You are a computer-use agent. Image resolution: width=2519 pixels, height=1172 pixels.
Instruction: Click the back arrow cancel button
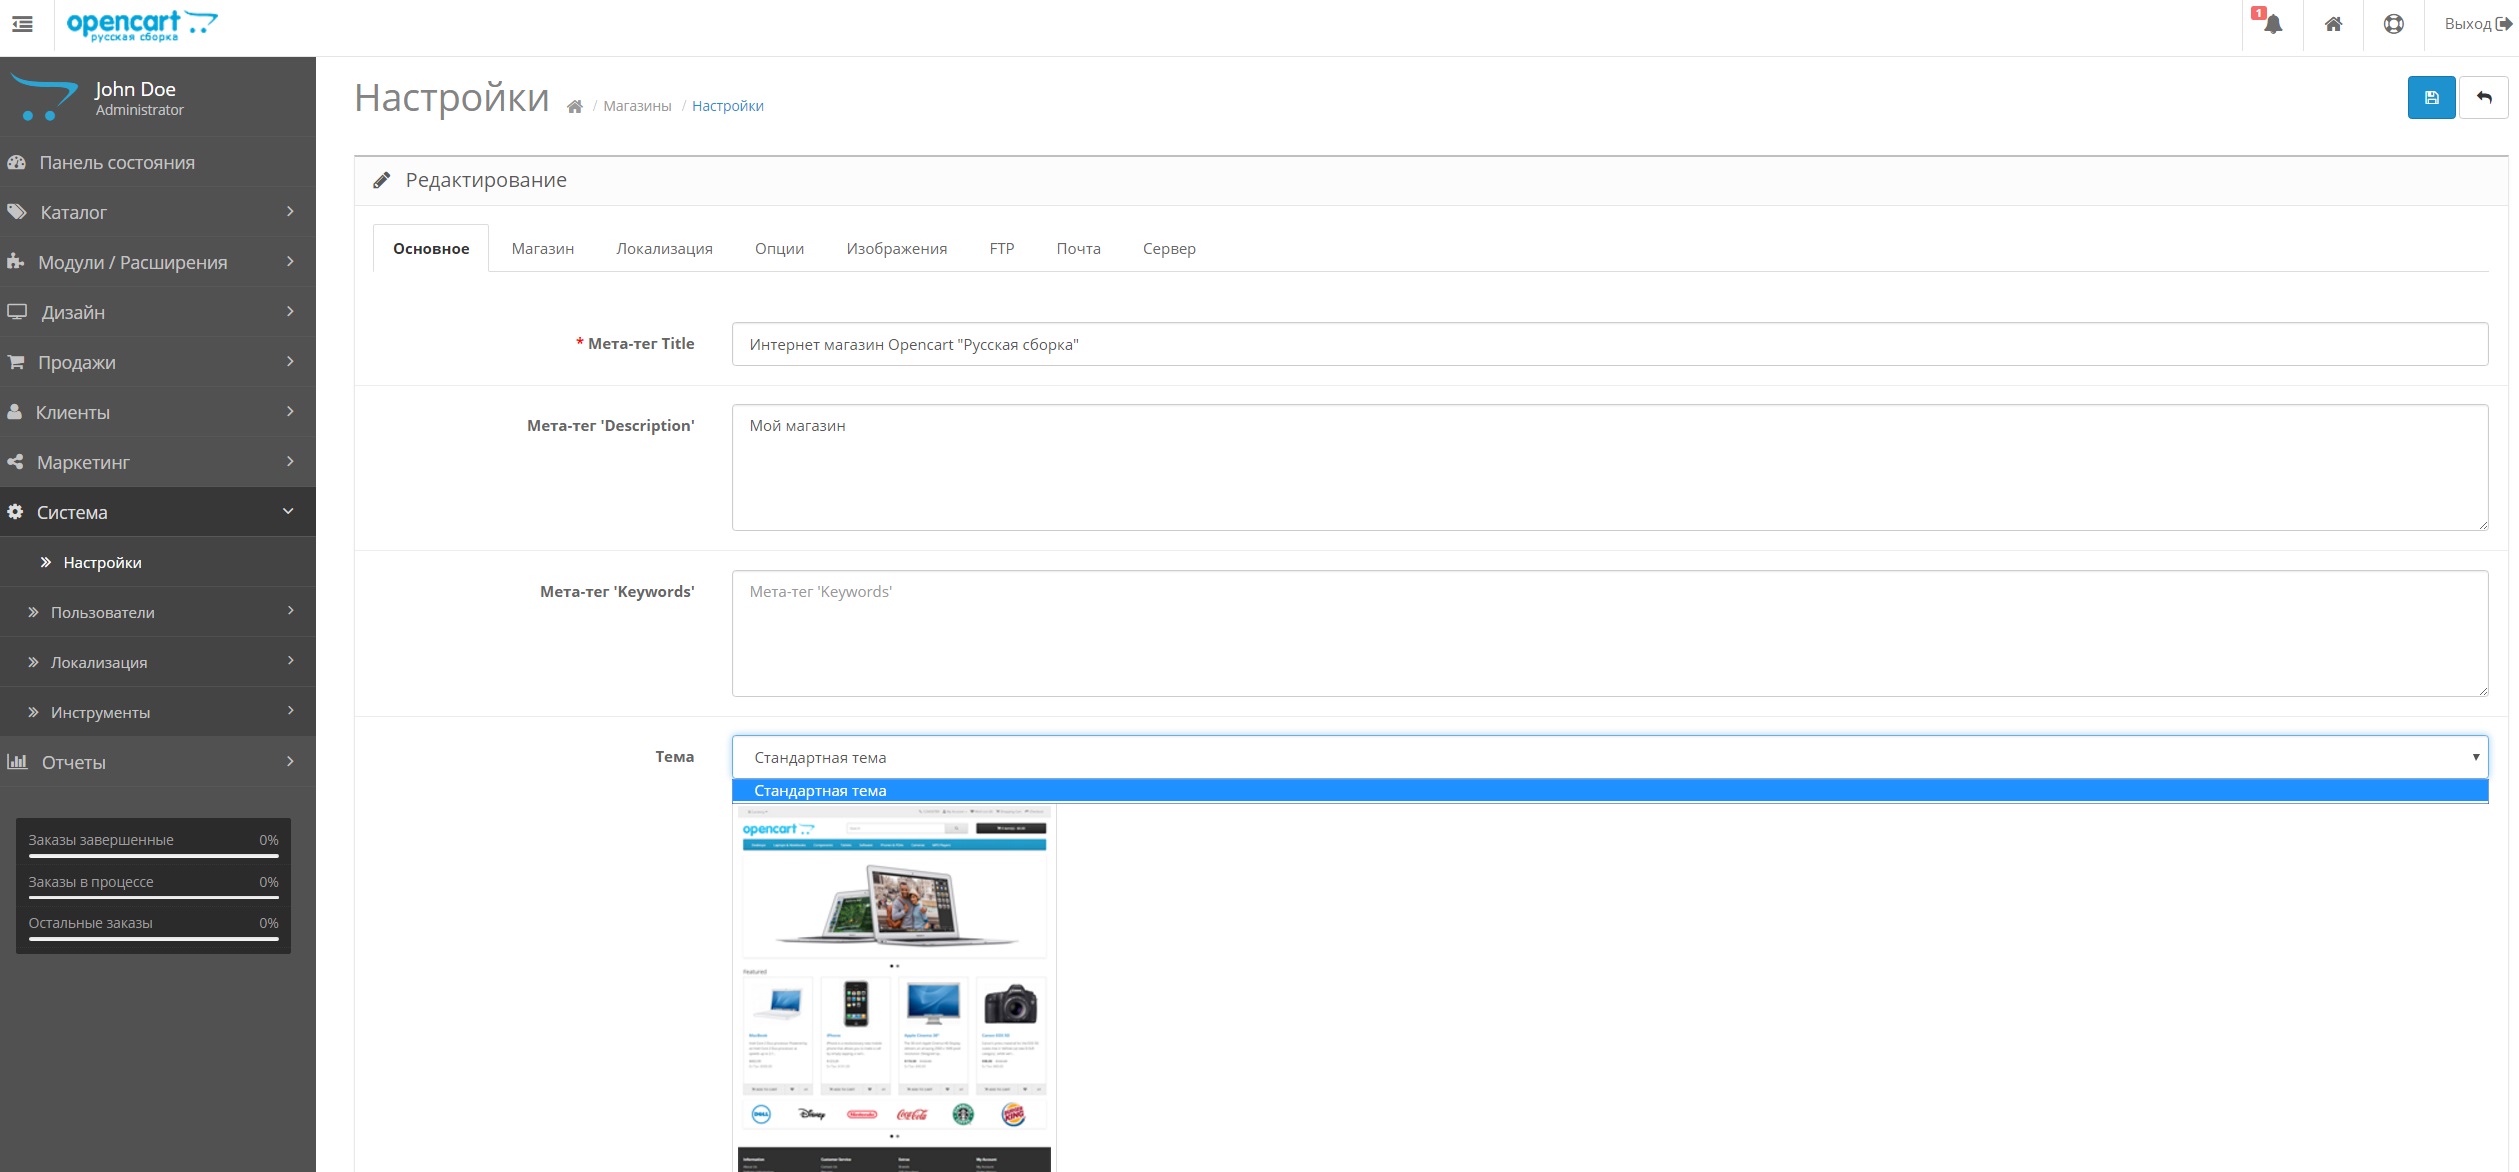coord(2484,98)
